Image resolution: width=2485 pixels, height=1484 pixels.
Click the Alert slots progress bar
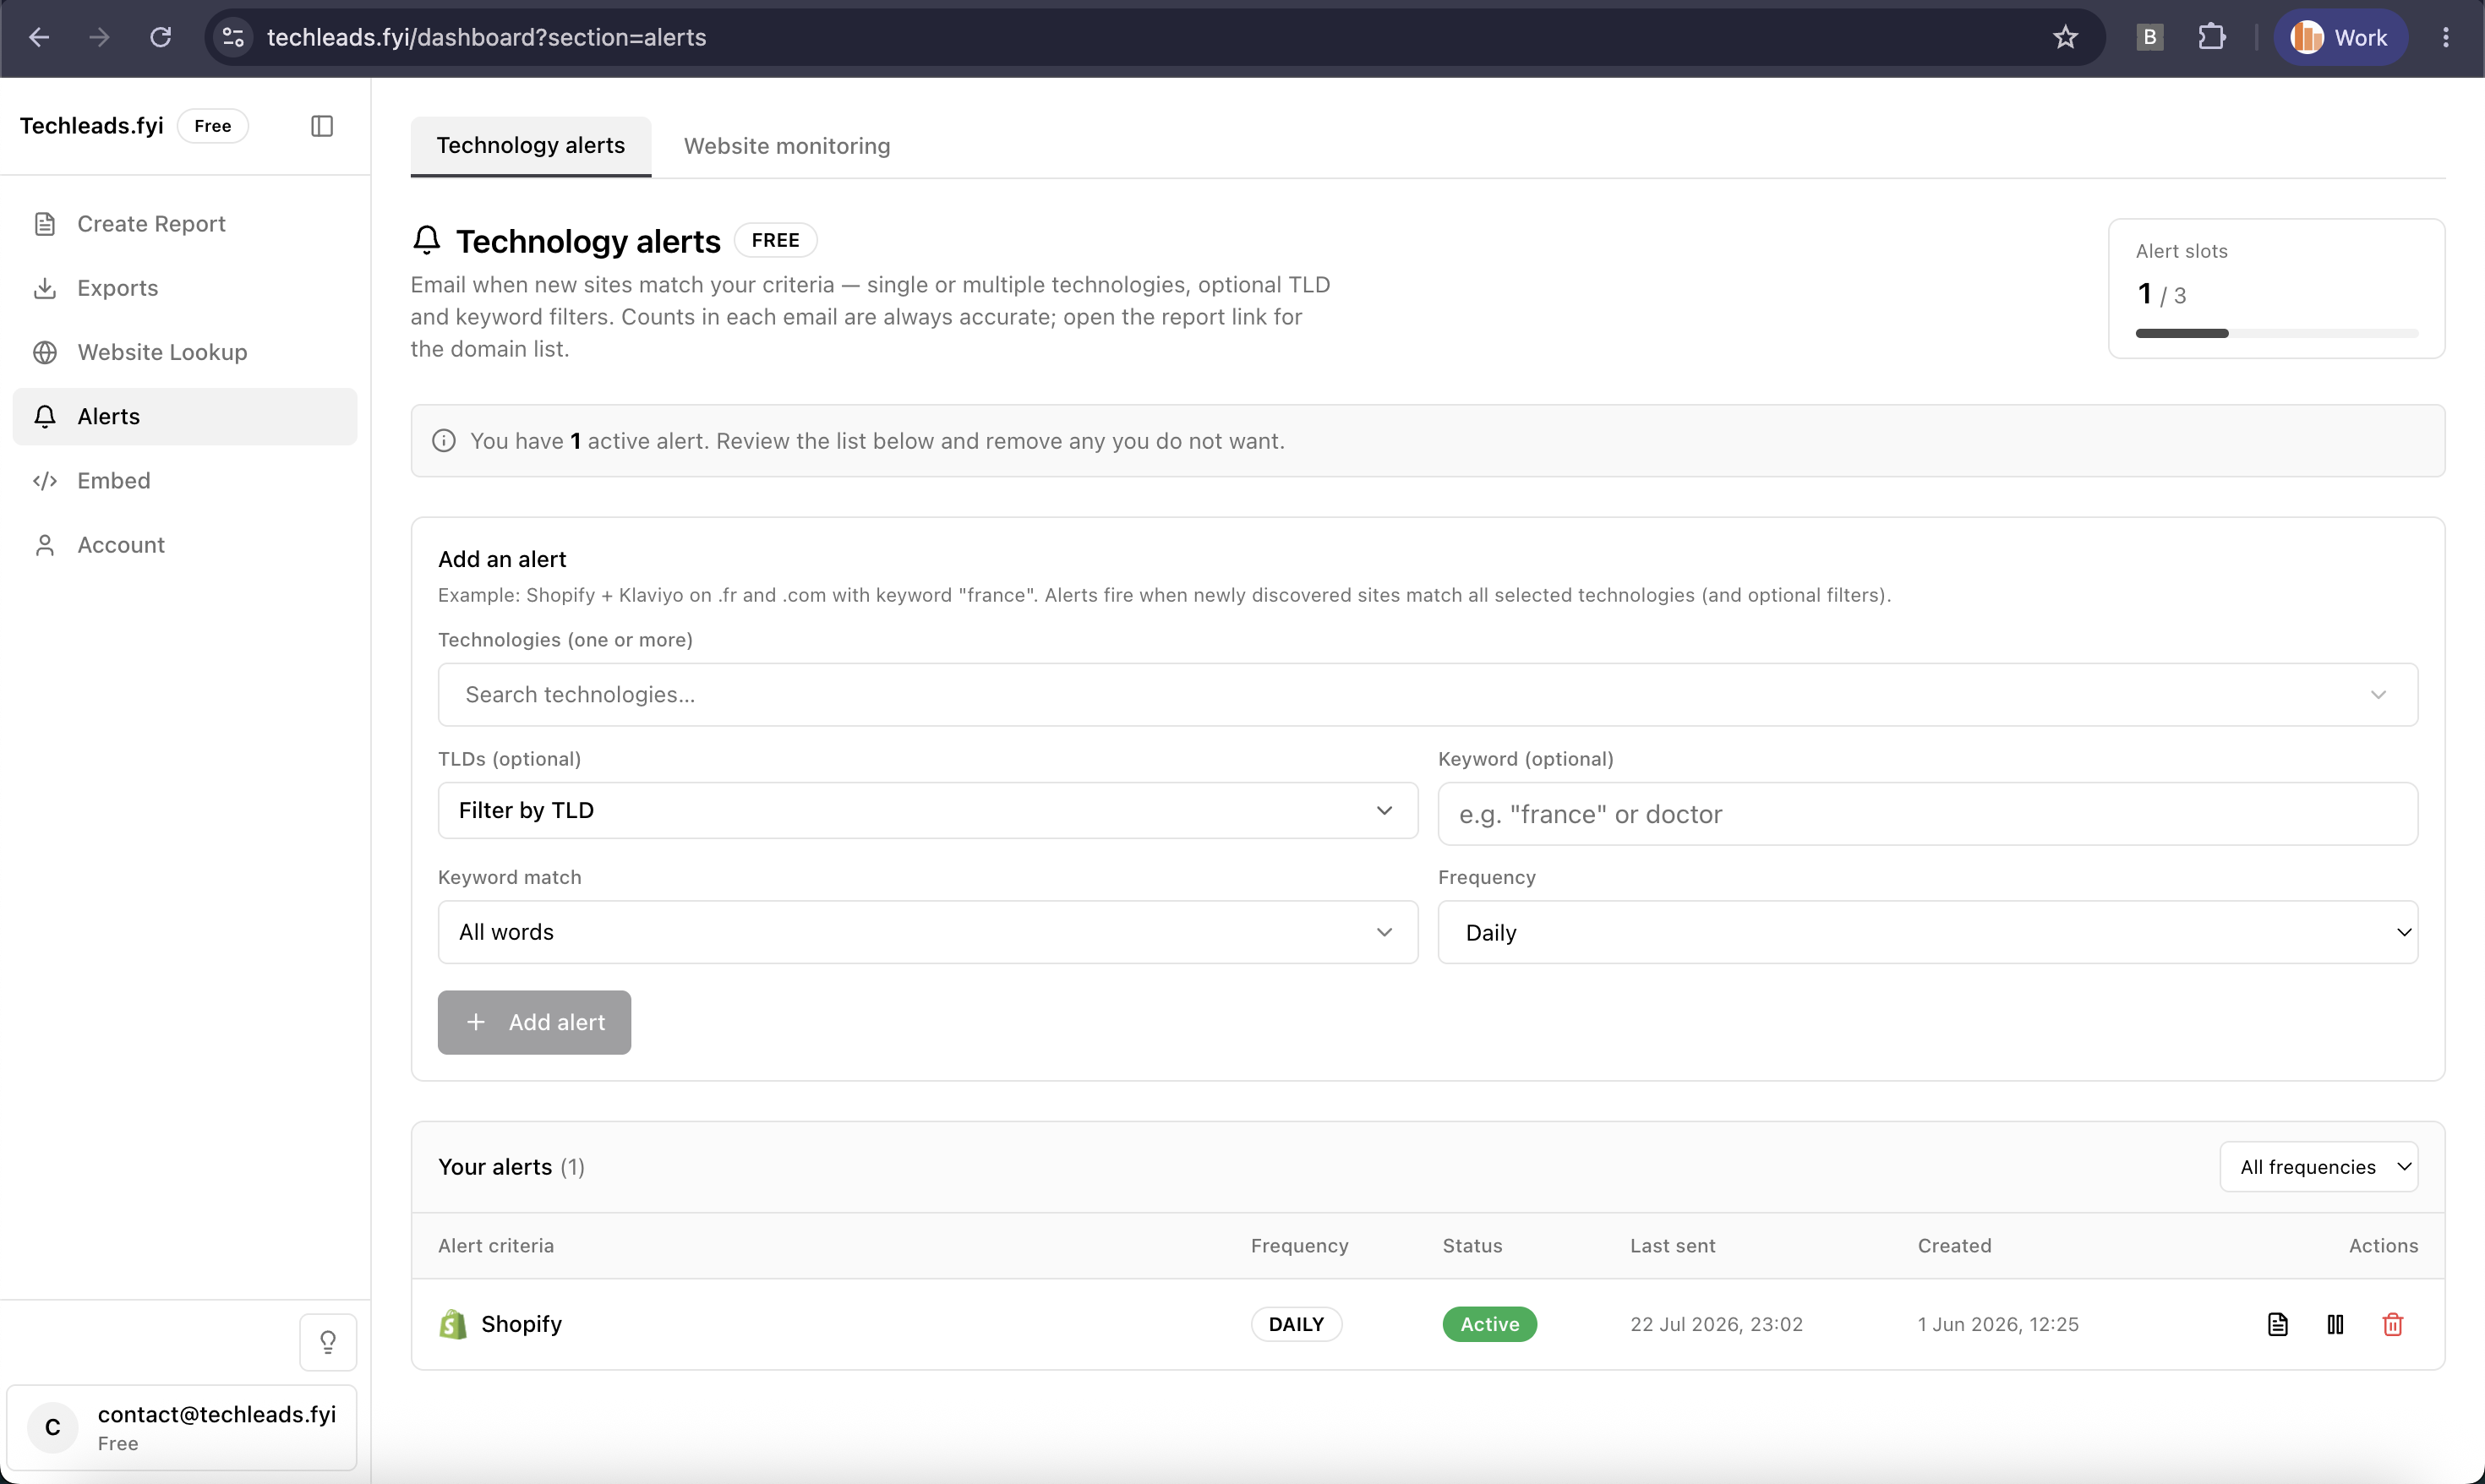click(2277, 333)
